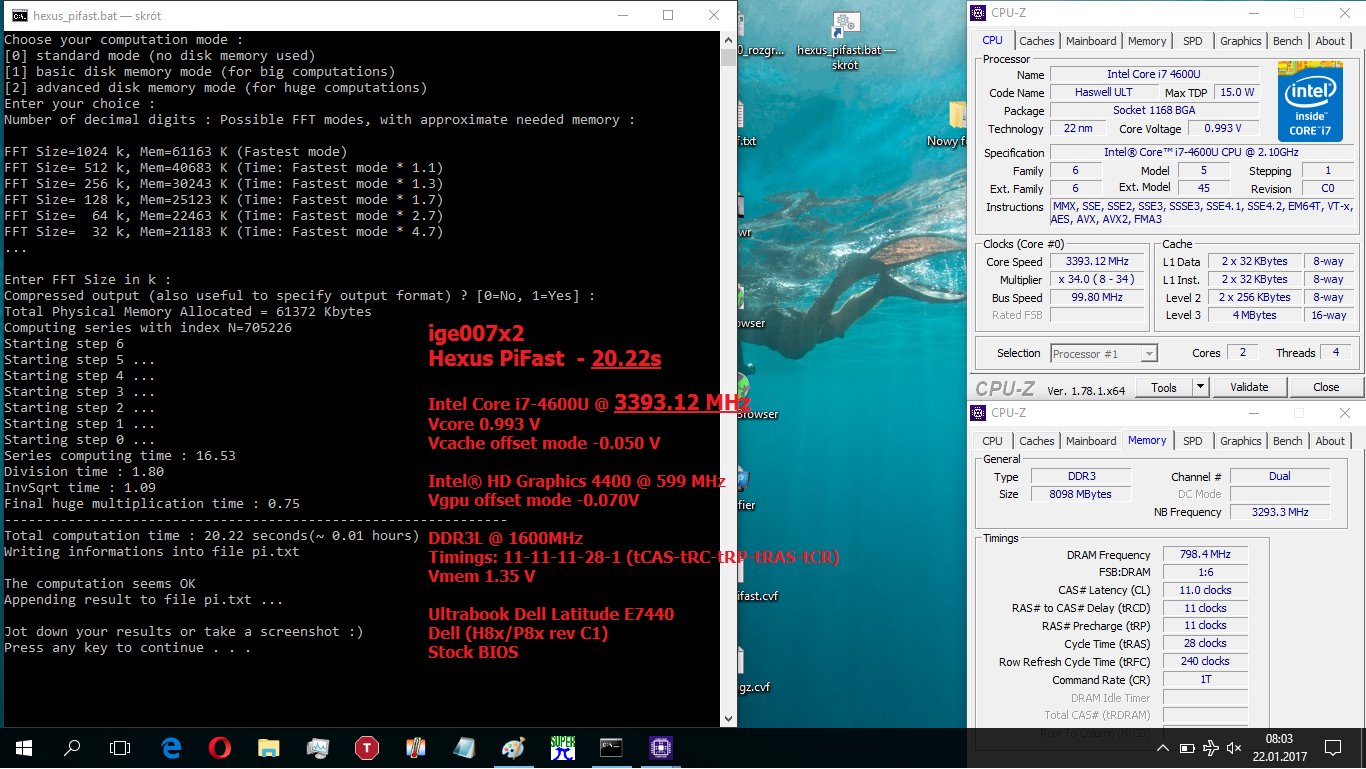Select CPU tab in upper CPU-Z window
The image size is (1366, 769).
tap(992, 40)
